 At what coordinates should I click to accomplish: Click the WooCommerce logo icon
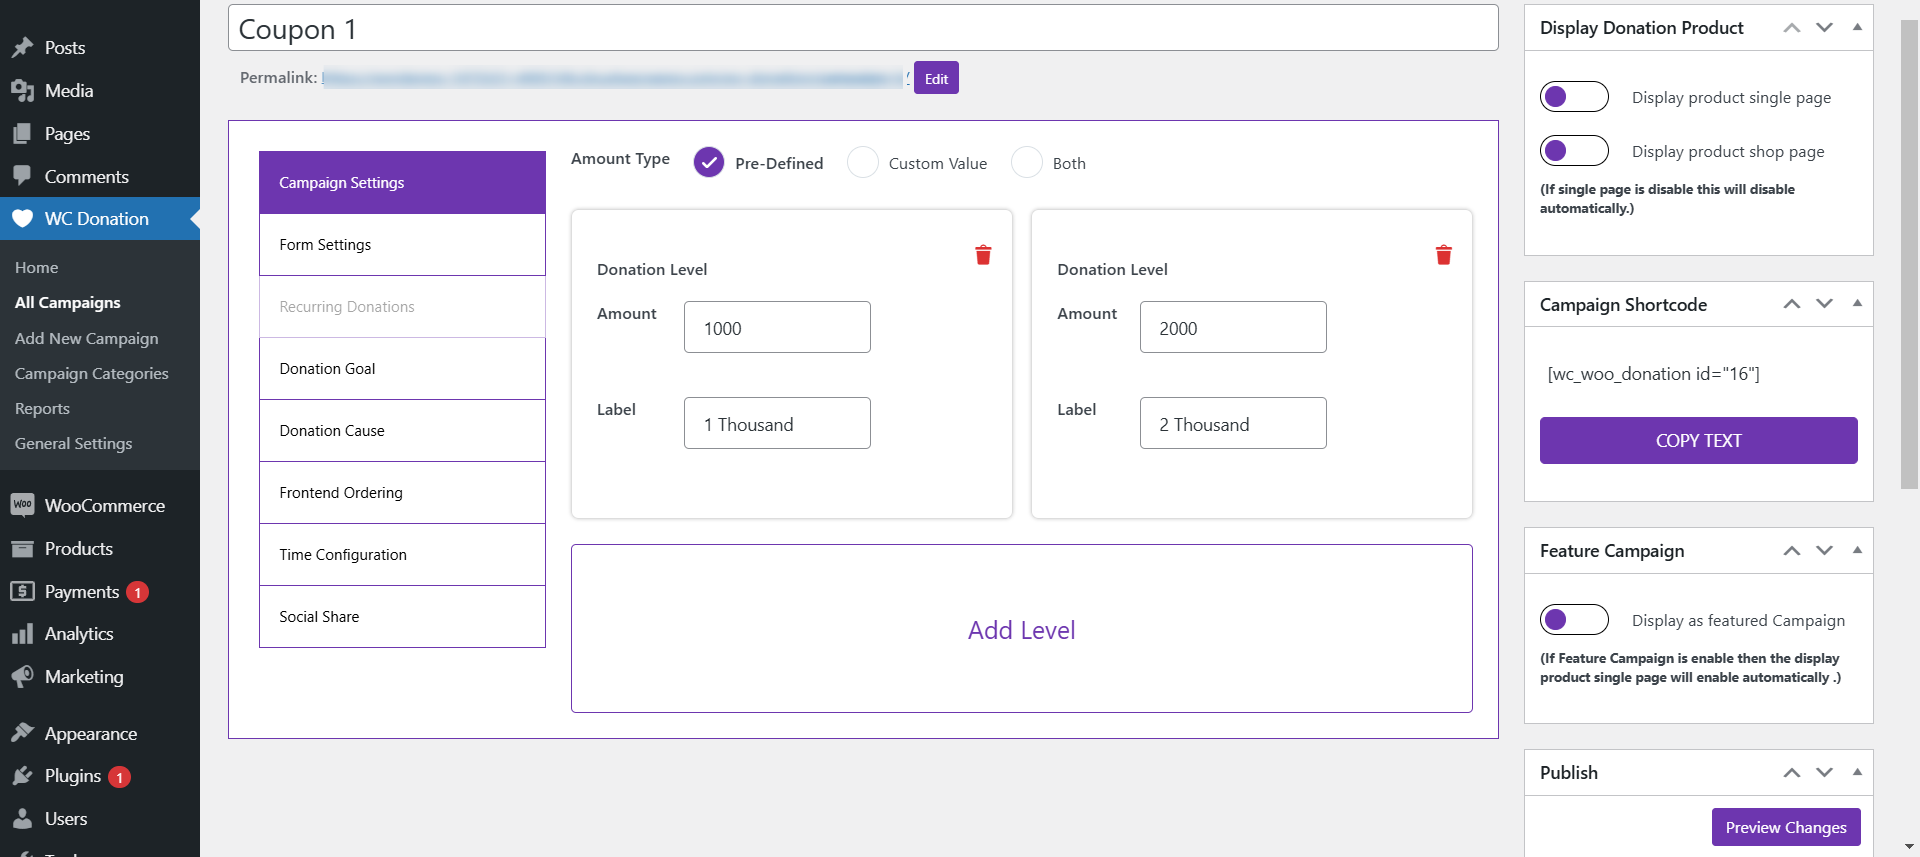point(22,505)
